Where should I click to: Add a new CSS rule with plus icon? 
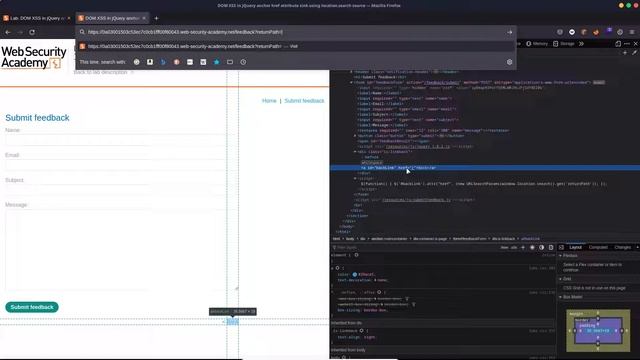click(x=523, y=247)
